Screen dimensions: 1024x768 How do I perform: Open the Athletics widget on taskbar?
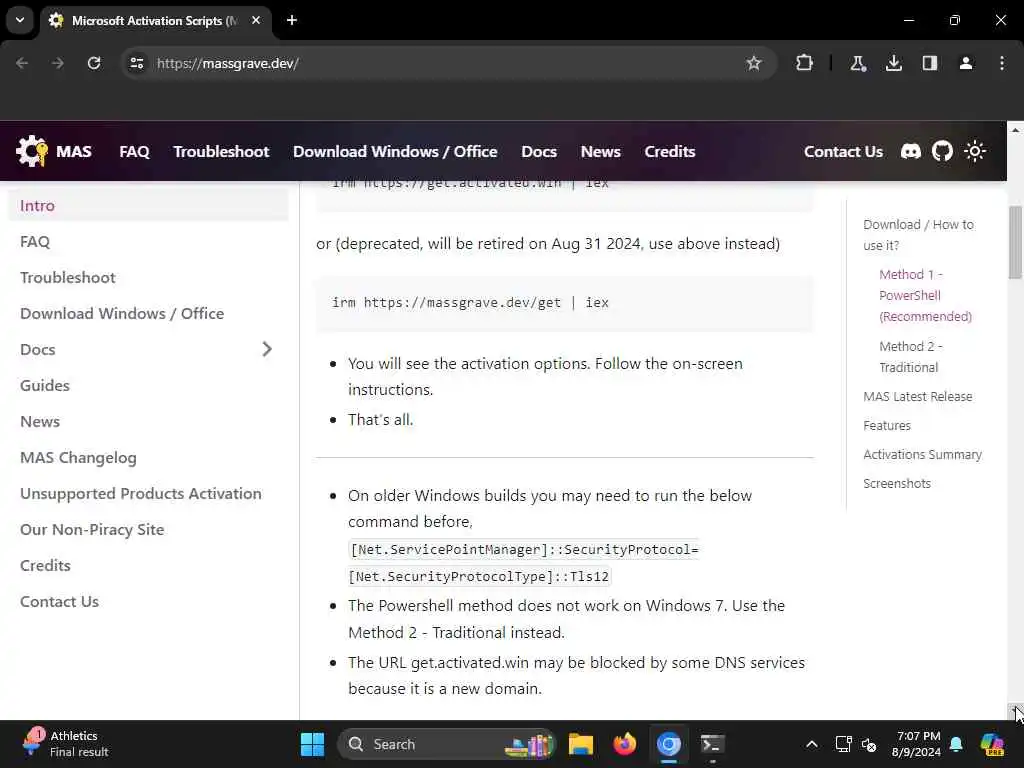click(65, 744)
